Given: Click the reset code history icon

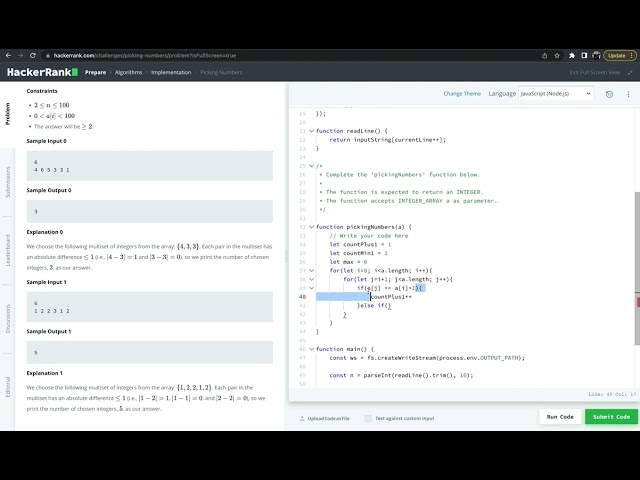Looking at the screenshot, I should pos(609,94).
